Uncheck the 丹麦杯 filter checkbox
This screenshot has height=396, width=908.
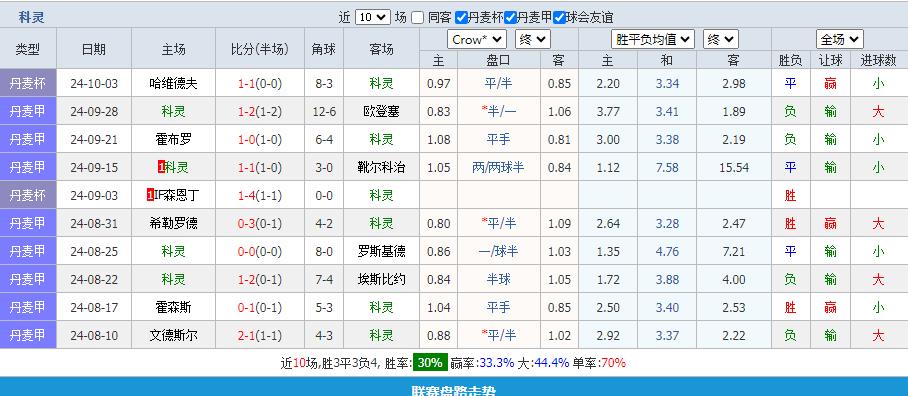point(461,17)
